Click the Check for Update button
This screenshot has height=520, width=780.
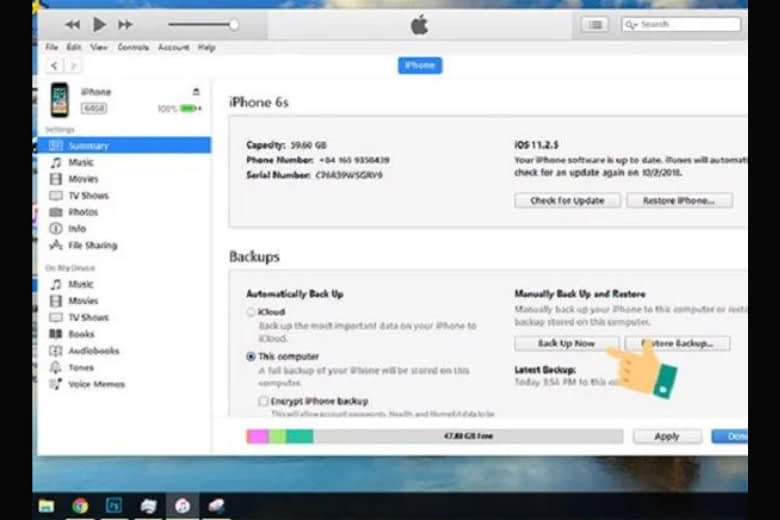(567, 201)
